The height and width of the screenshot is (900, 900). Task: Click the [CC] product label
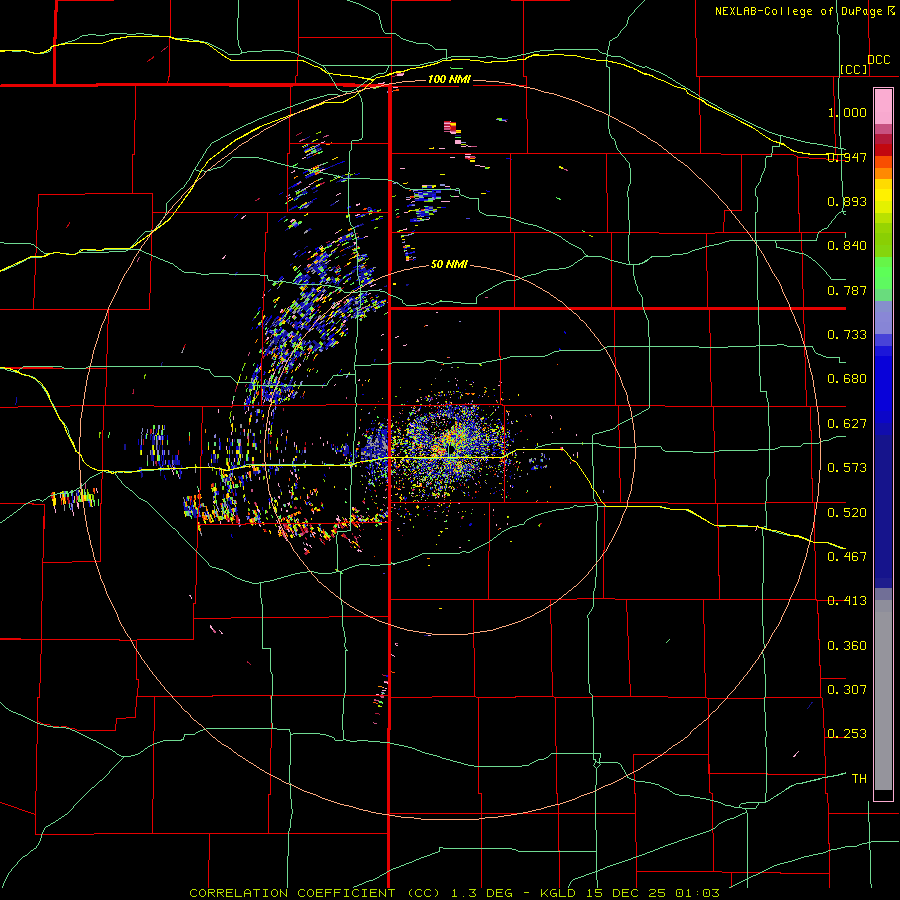(x=853, y=69)
